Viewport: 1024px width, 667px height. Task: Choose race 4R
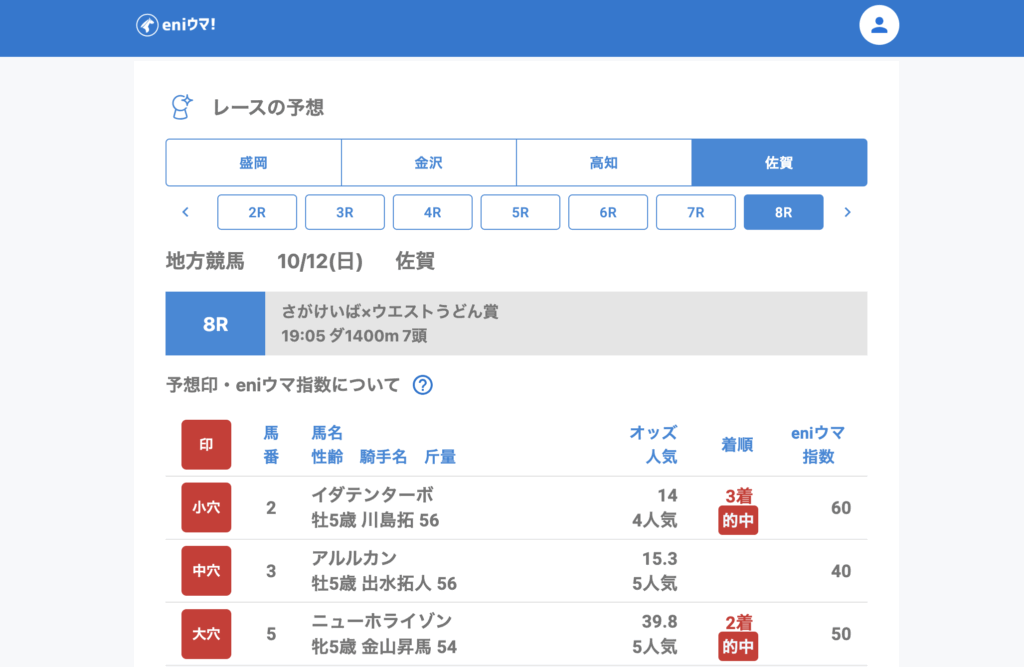pos(432,212)
